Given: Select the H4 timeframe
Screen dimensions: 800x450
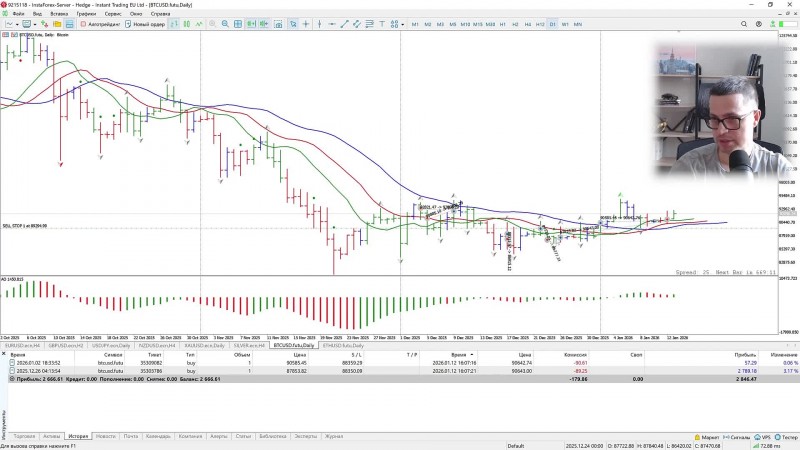Looking at the screenshot, I should pyautogui.click(x=528, y=24).
